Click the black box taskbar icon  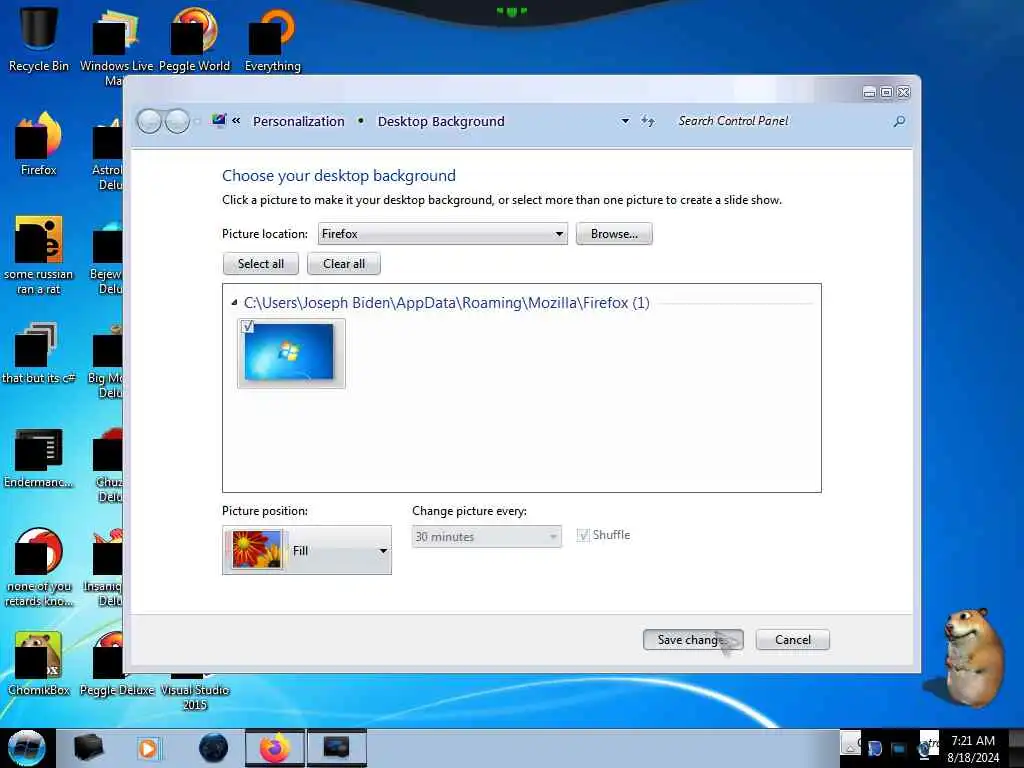(x=89, y=748)
